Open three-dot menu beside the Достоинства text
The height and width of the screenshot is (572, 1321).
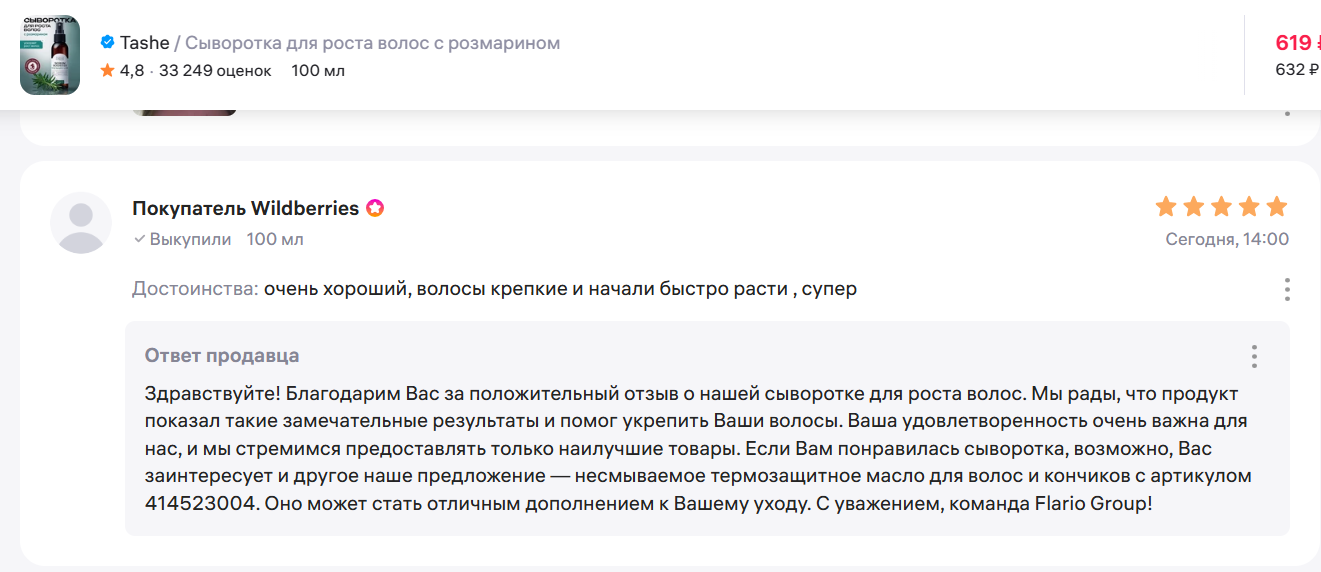(x=1287, y=290)
